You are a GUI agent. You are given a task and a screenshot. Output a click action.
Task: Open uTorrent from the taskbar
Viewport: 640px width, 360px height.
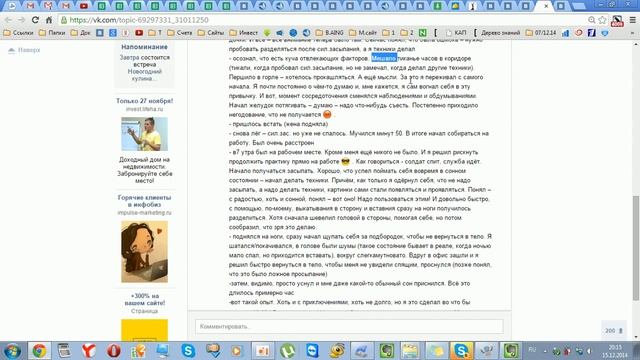click(x=288, y=351)
